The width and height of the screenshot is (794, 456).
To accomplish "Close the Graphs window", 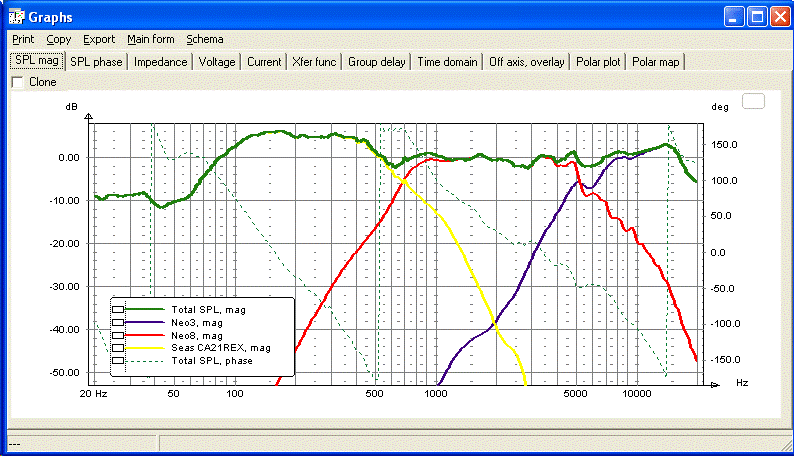I will pos(780,17).
